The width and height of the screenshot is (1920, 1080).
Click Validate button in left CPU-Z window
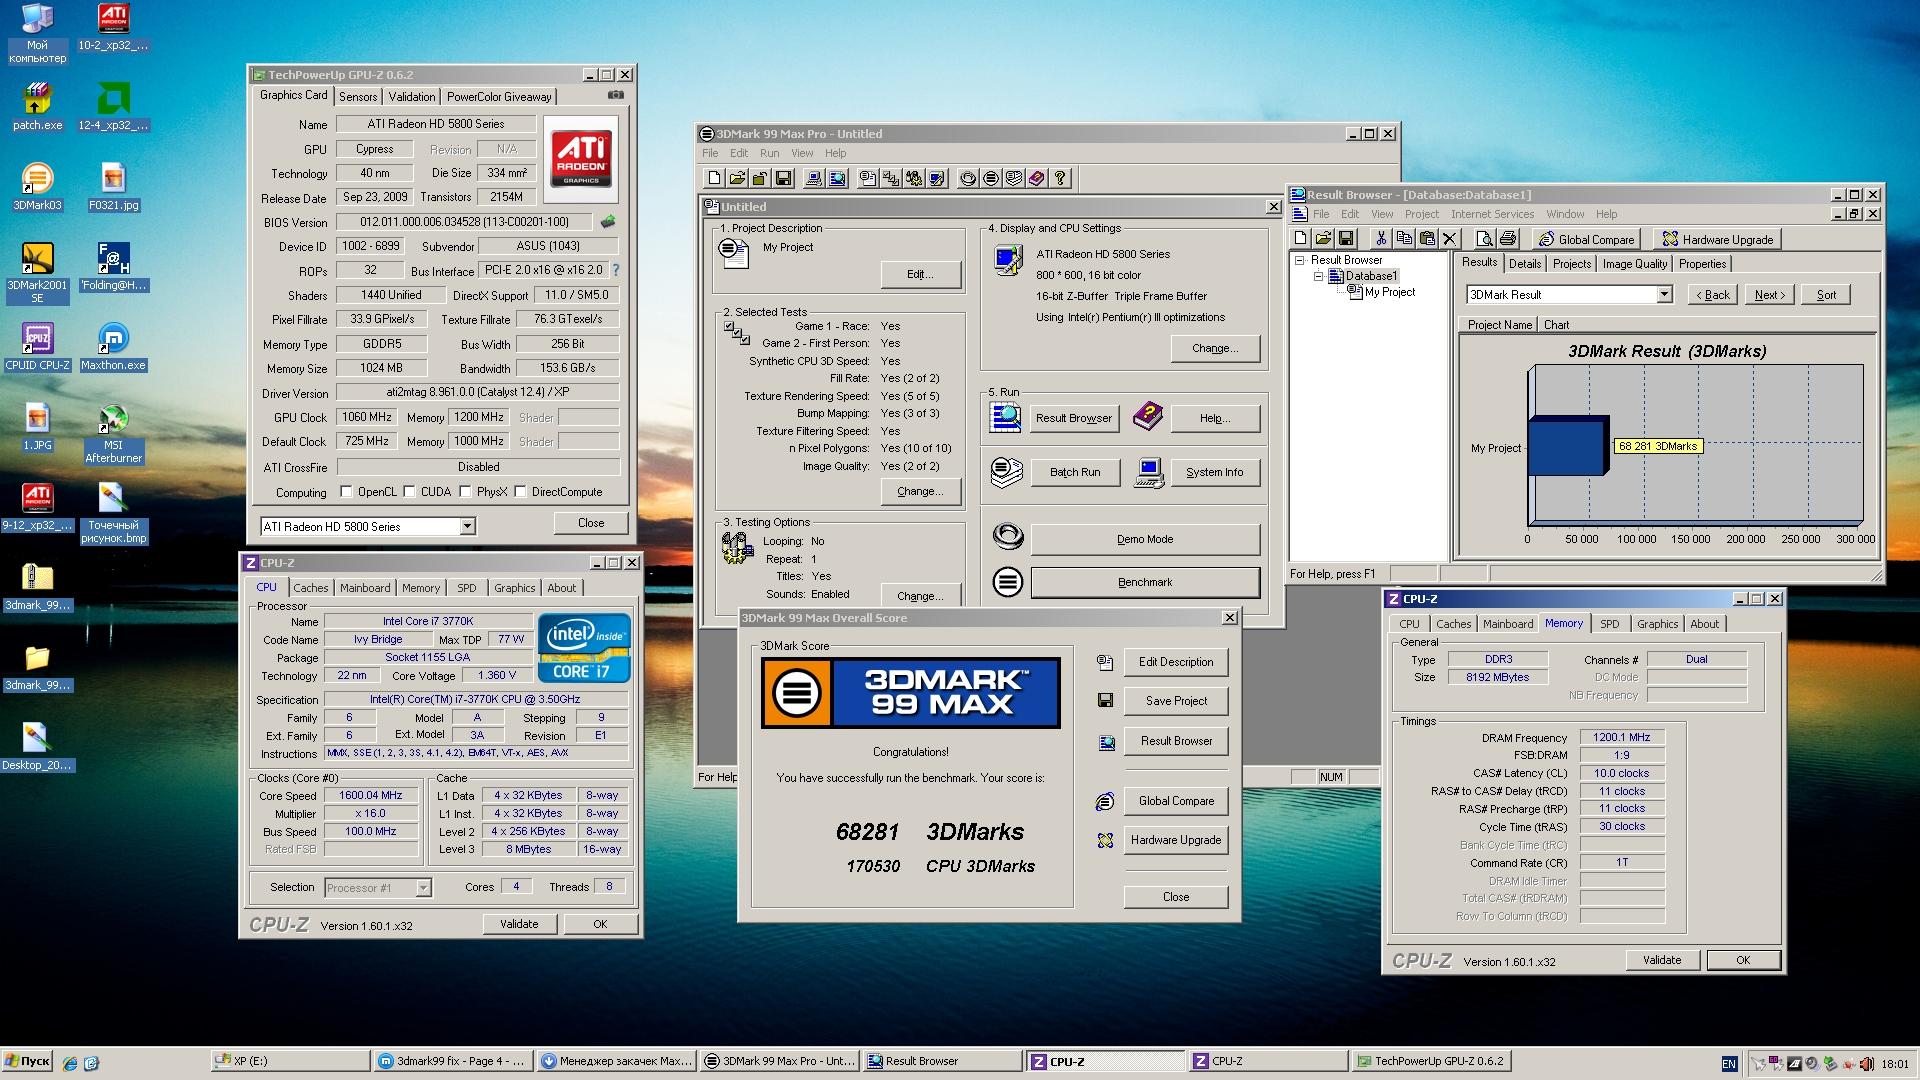pyautogui.click(x=519, y=924)
